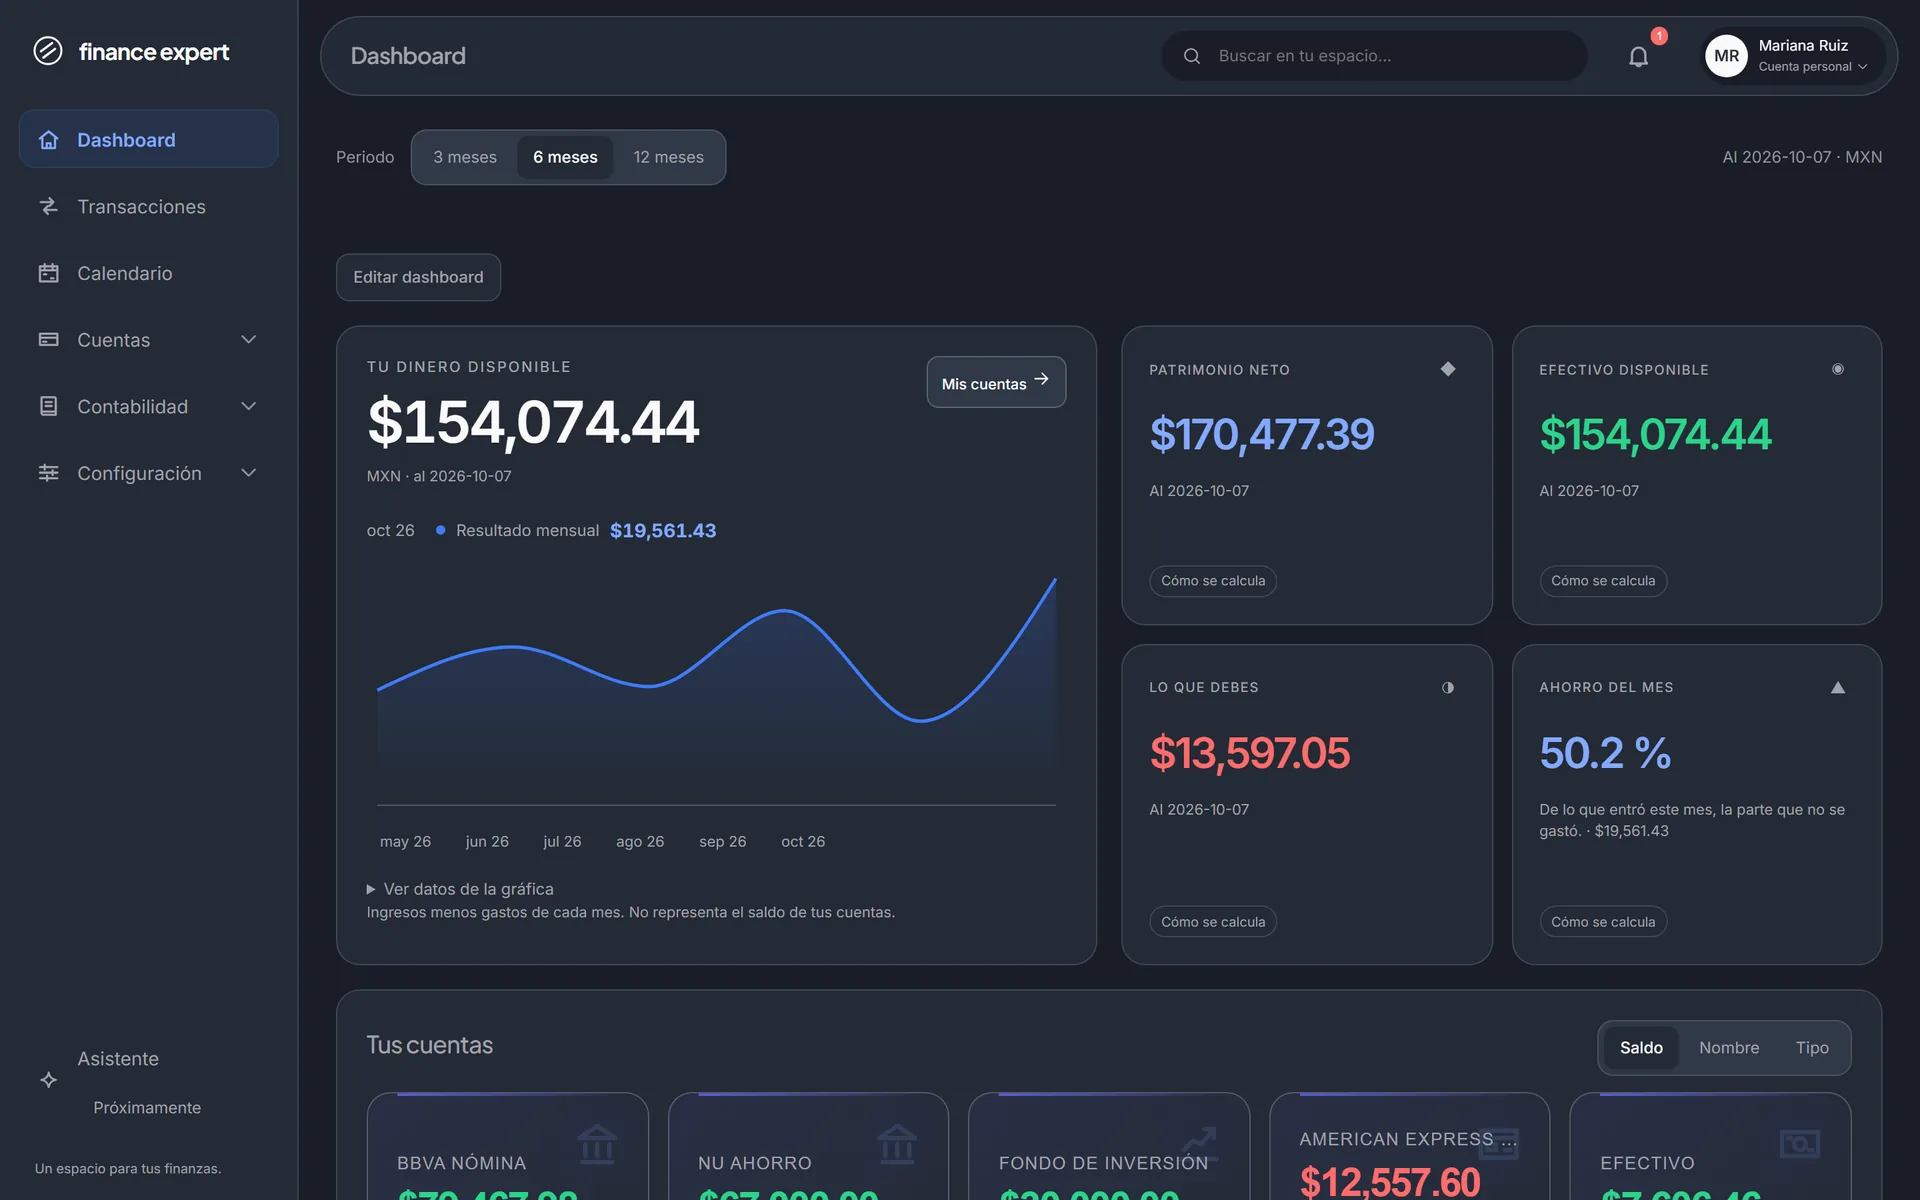Viewport: 1920px width, 1200px height.
Task: Focus the Buscar en tu espacio search field
Action: tap(1374, 56)
